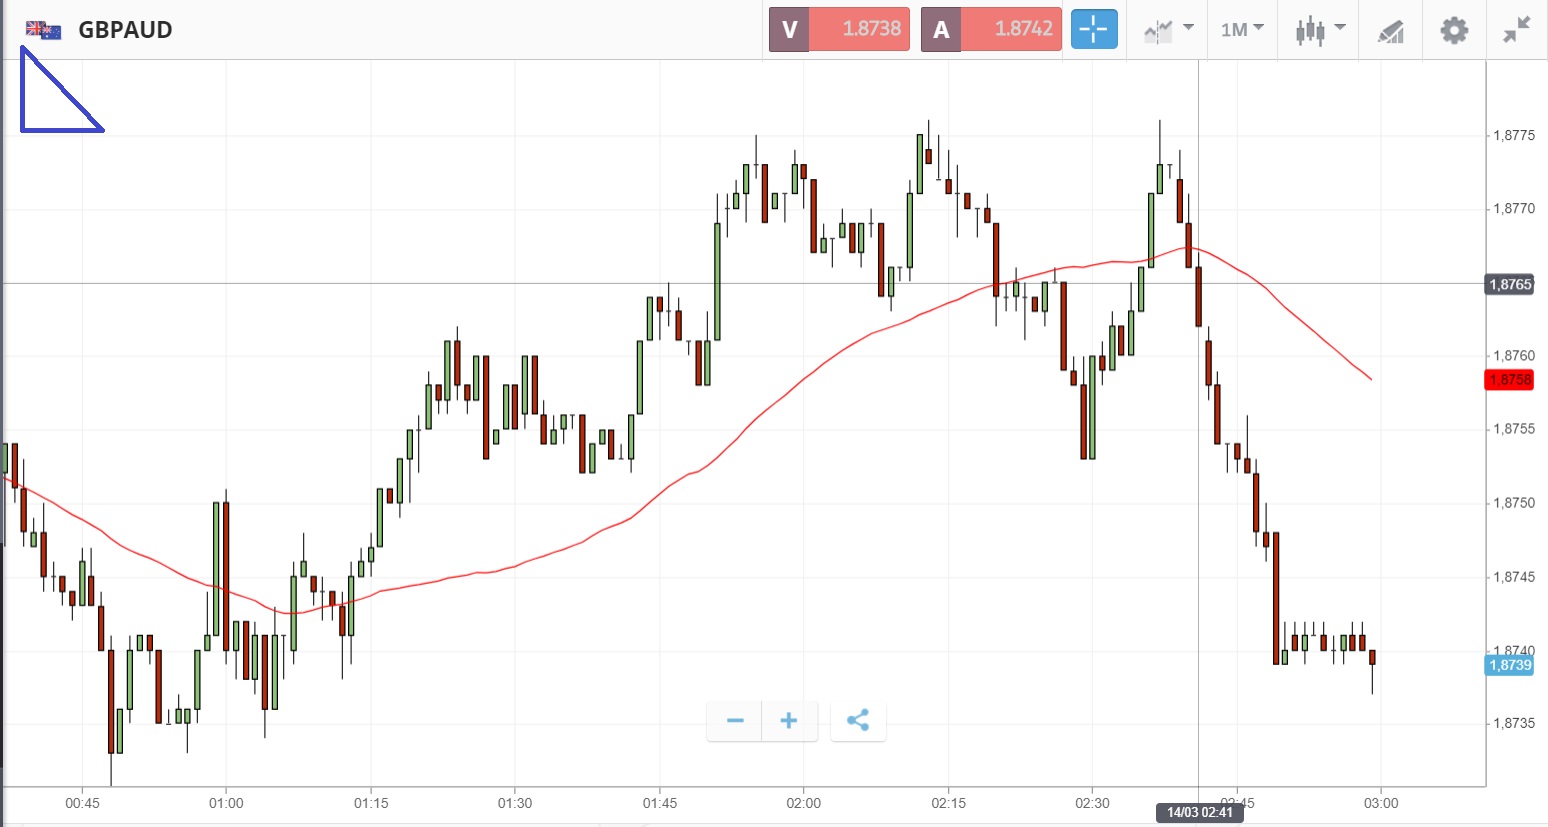Viewport: 1548px width, 827px height.
Task: Click the V sell price 1.8738 button
Action: pos(839,29)
